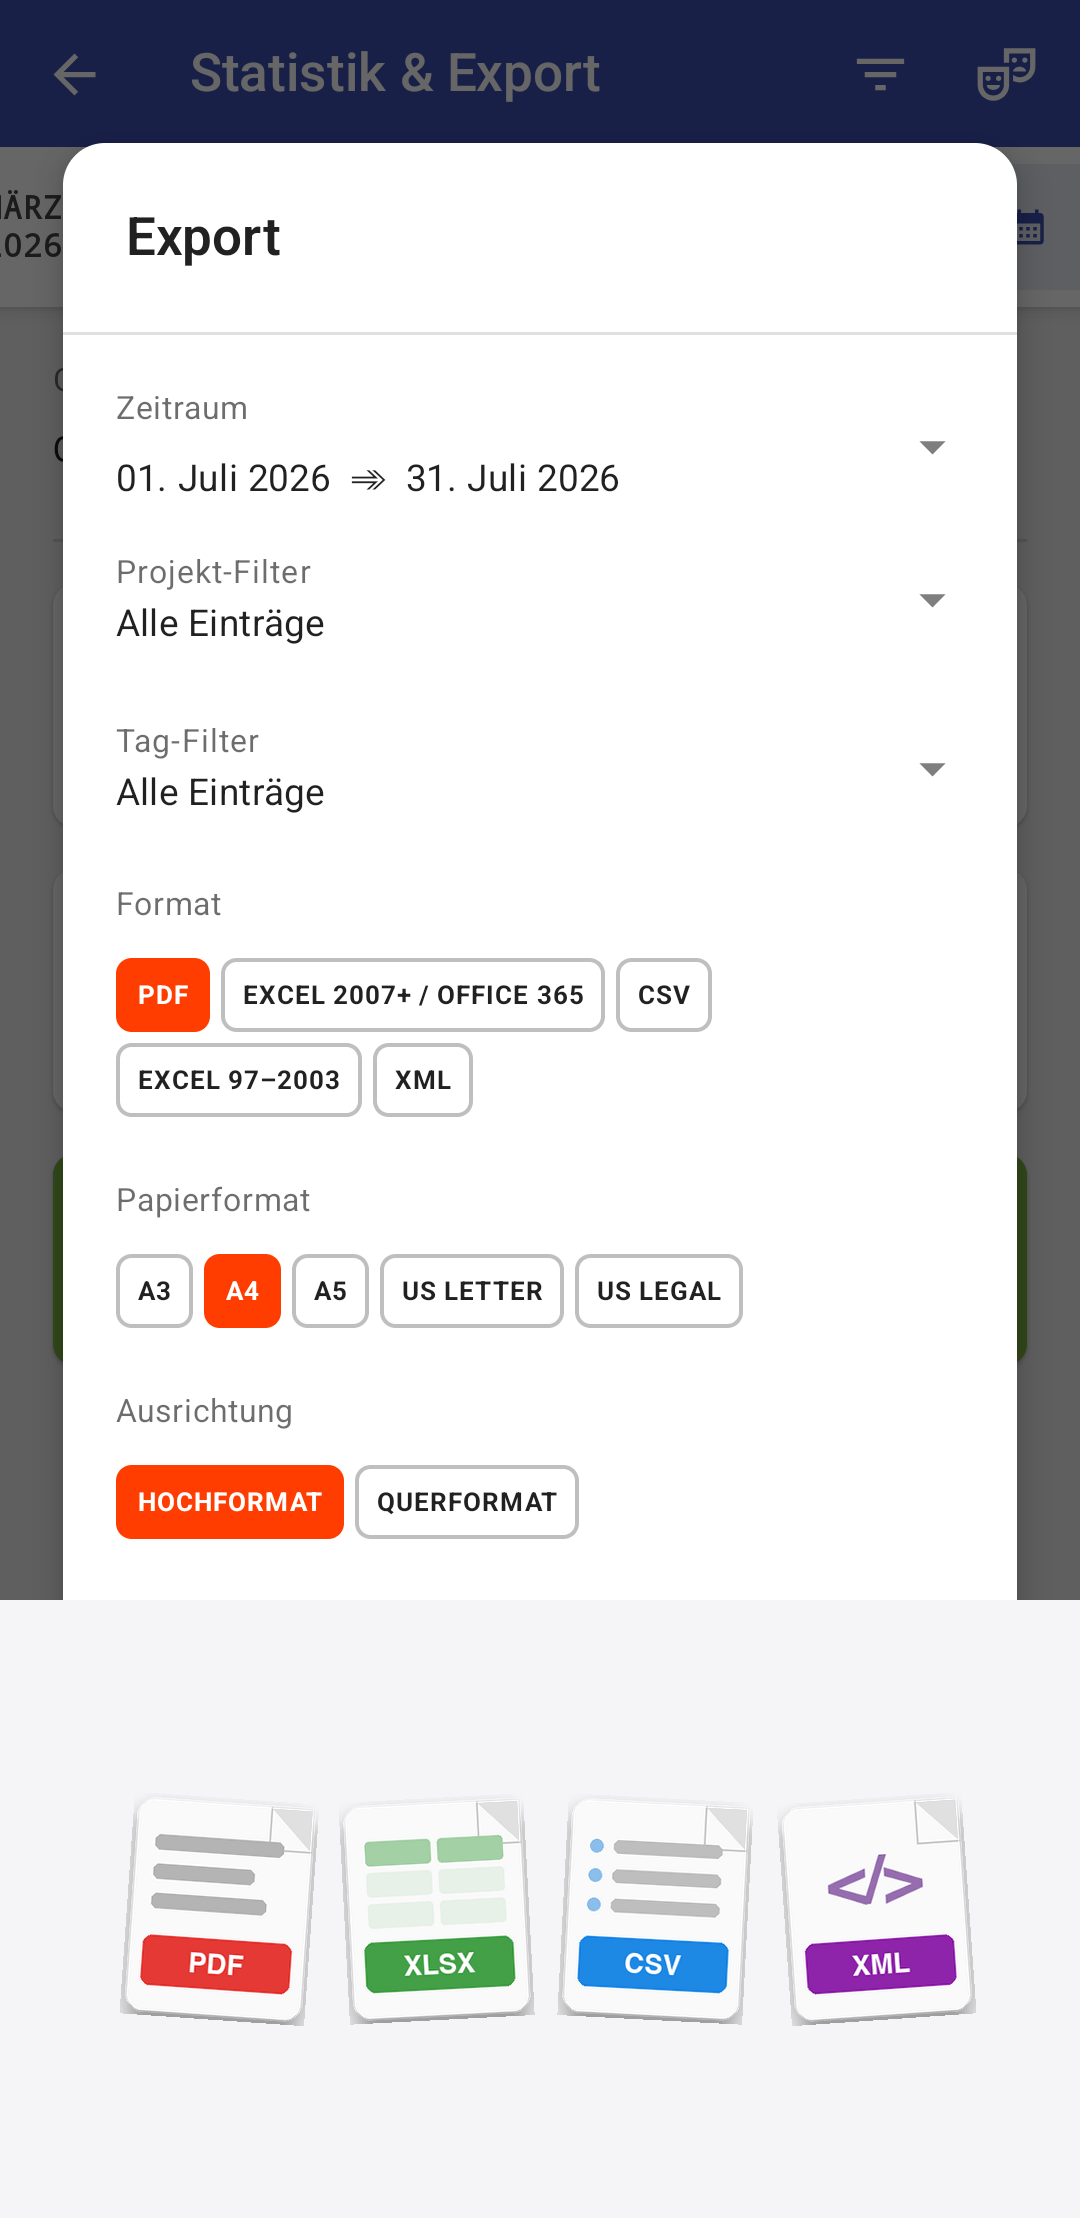Click the calendar icon behind dialog
Image resolution: width=1080 pixels, height=2218 pixels.
(x=1030, y=227)
